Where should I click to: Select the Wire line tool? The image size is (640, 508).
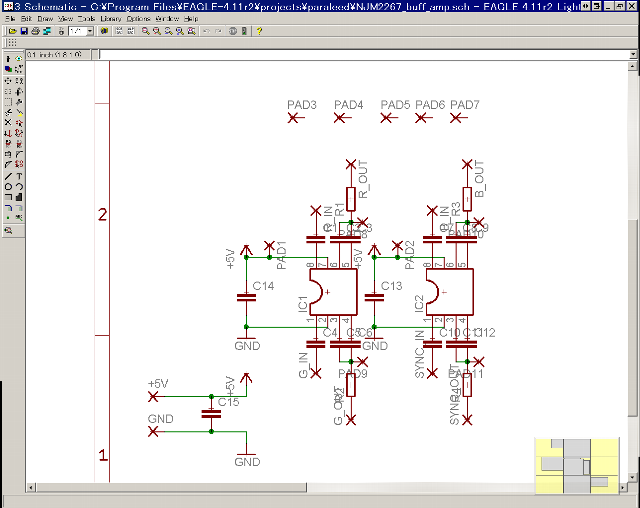click(8, 175)
